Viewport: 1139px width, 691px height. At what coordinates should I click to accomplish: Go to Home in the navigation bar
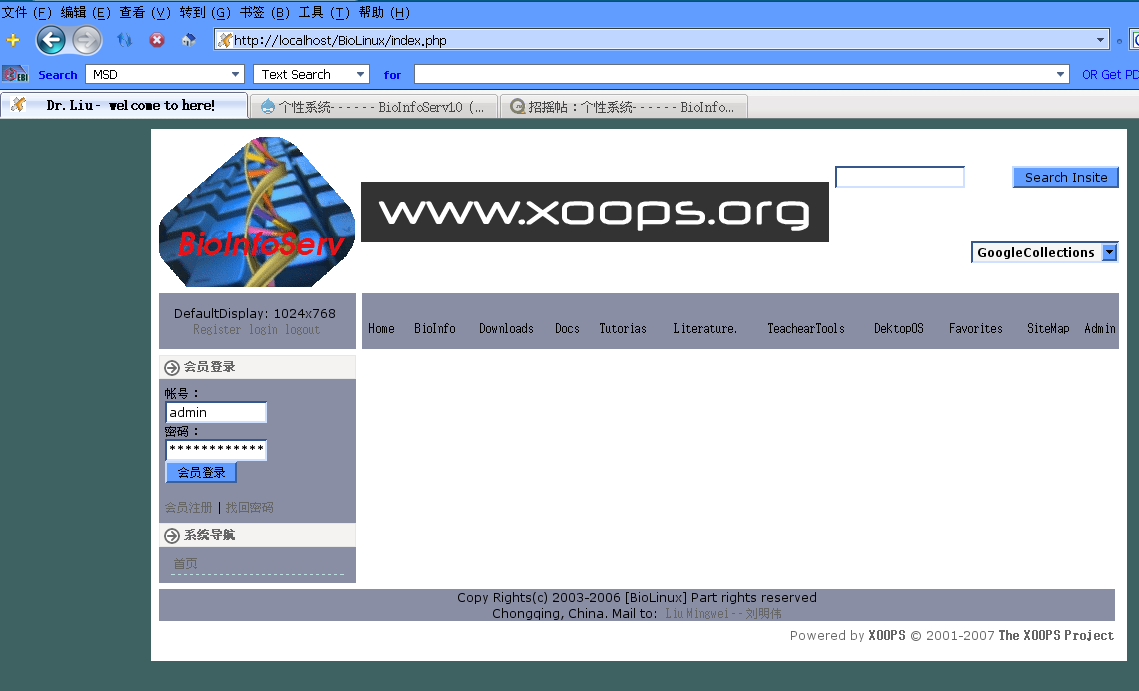[381, 328]
